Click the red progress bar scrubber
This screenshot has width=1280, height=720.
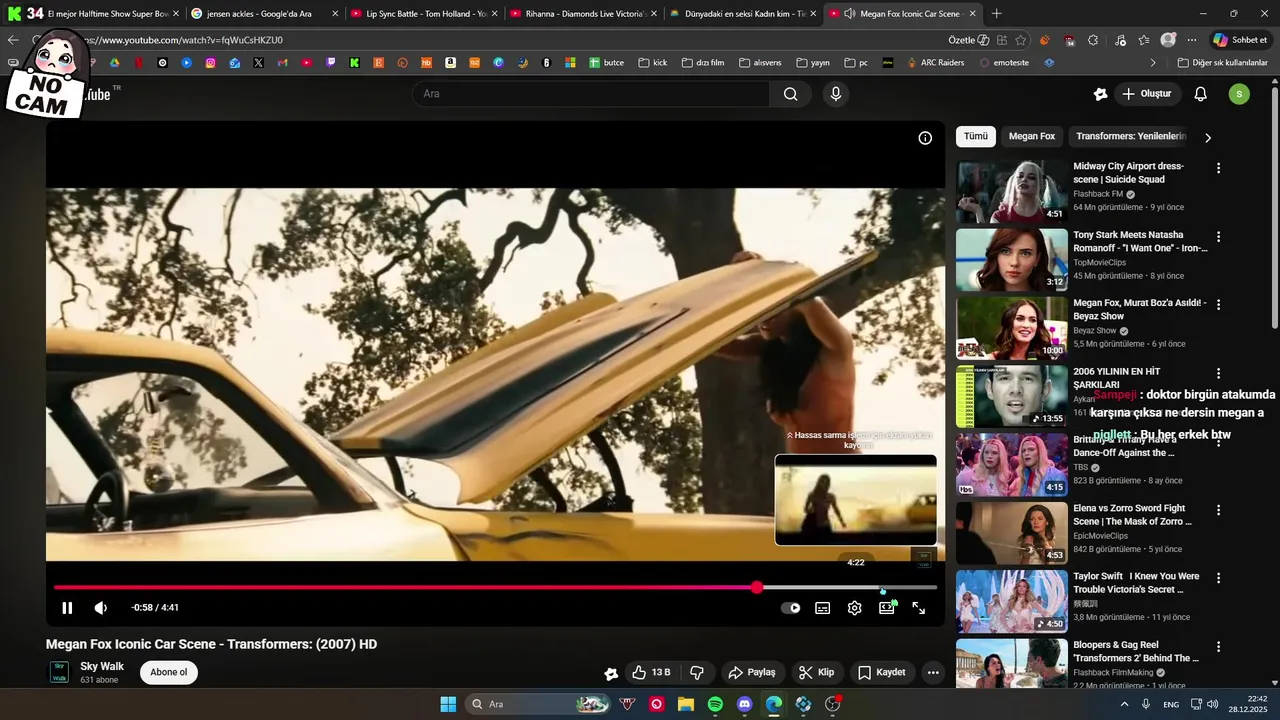point(757,587)
